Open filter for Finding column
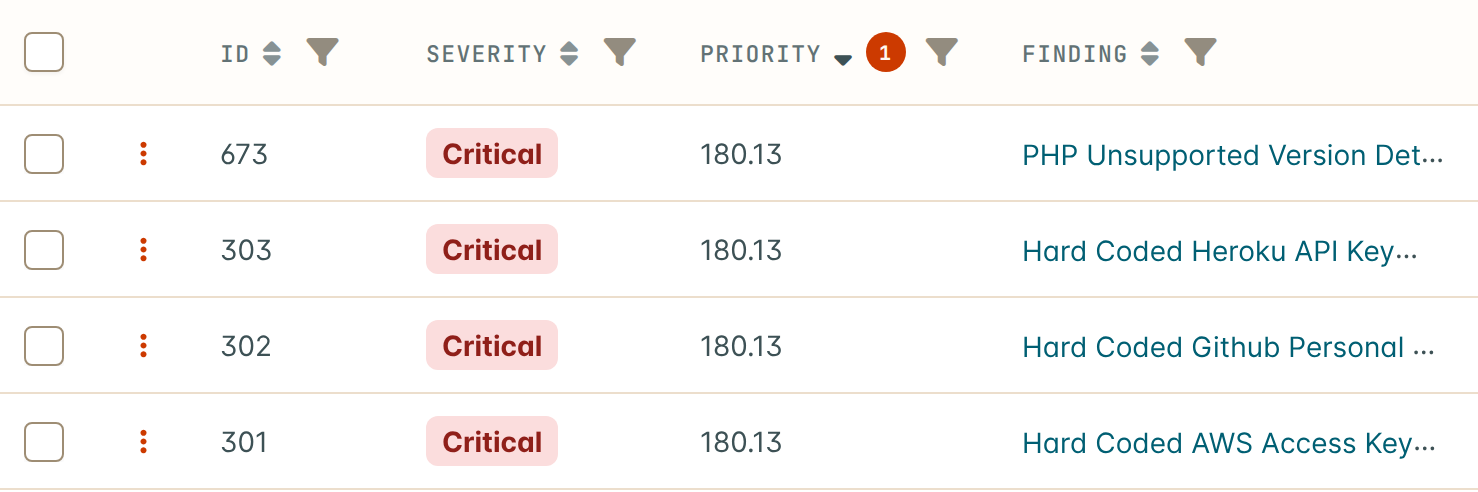This screenshot has height=492, width=1478. tap(1200, 53)
